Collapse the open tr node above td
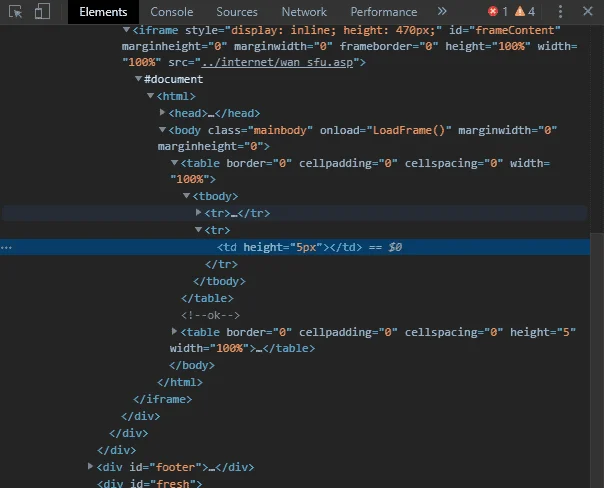This screenshot has height=488, width=604. (x=198, y=230)
